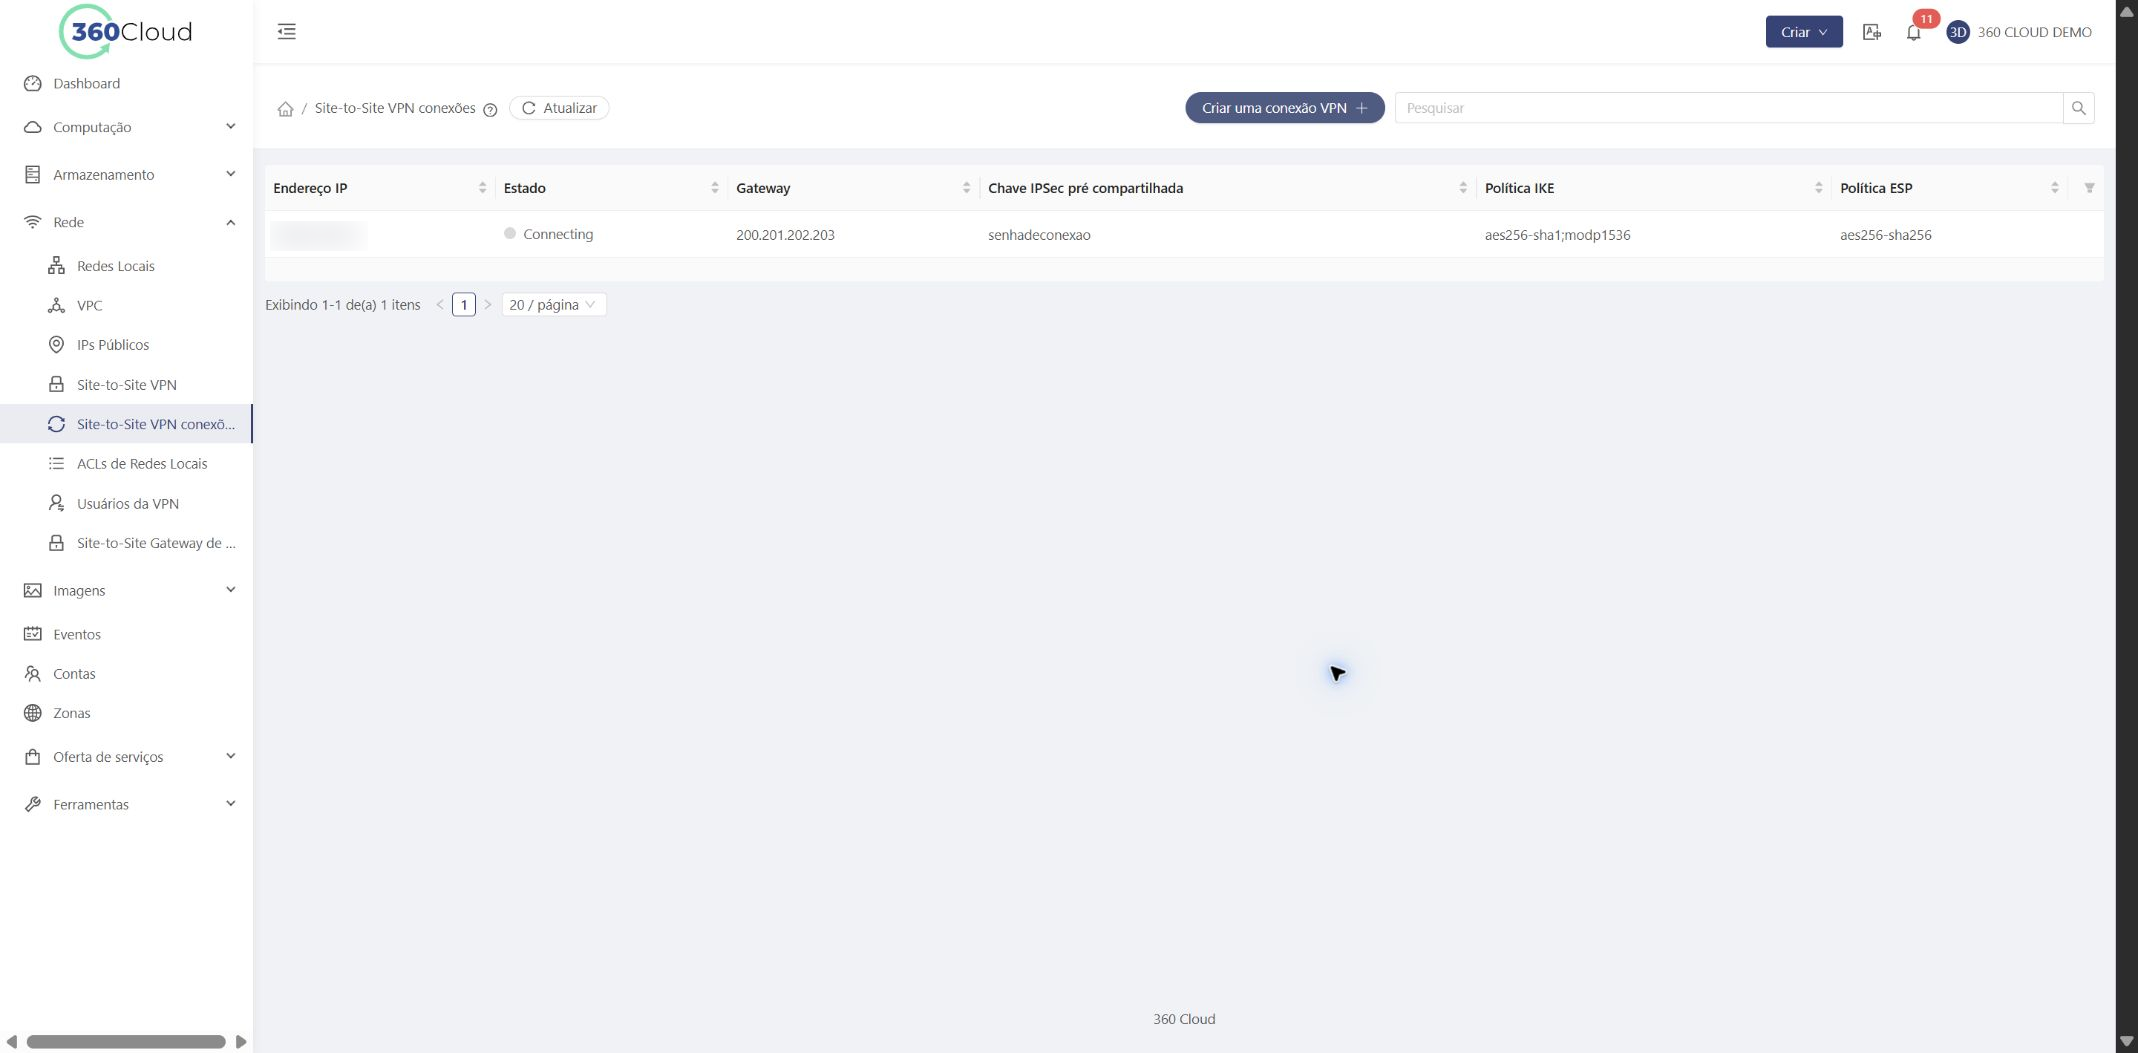The image size is (2138, 1053).
Task: Open VPC in the sidebar
Action: coord(126,305)
